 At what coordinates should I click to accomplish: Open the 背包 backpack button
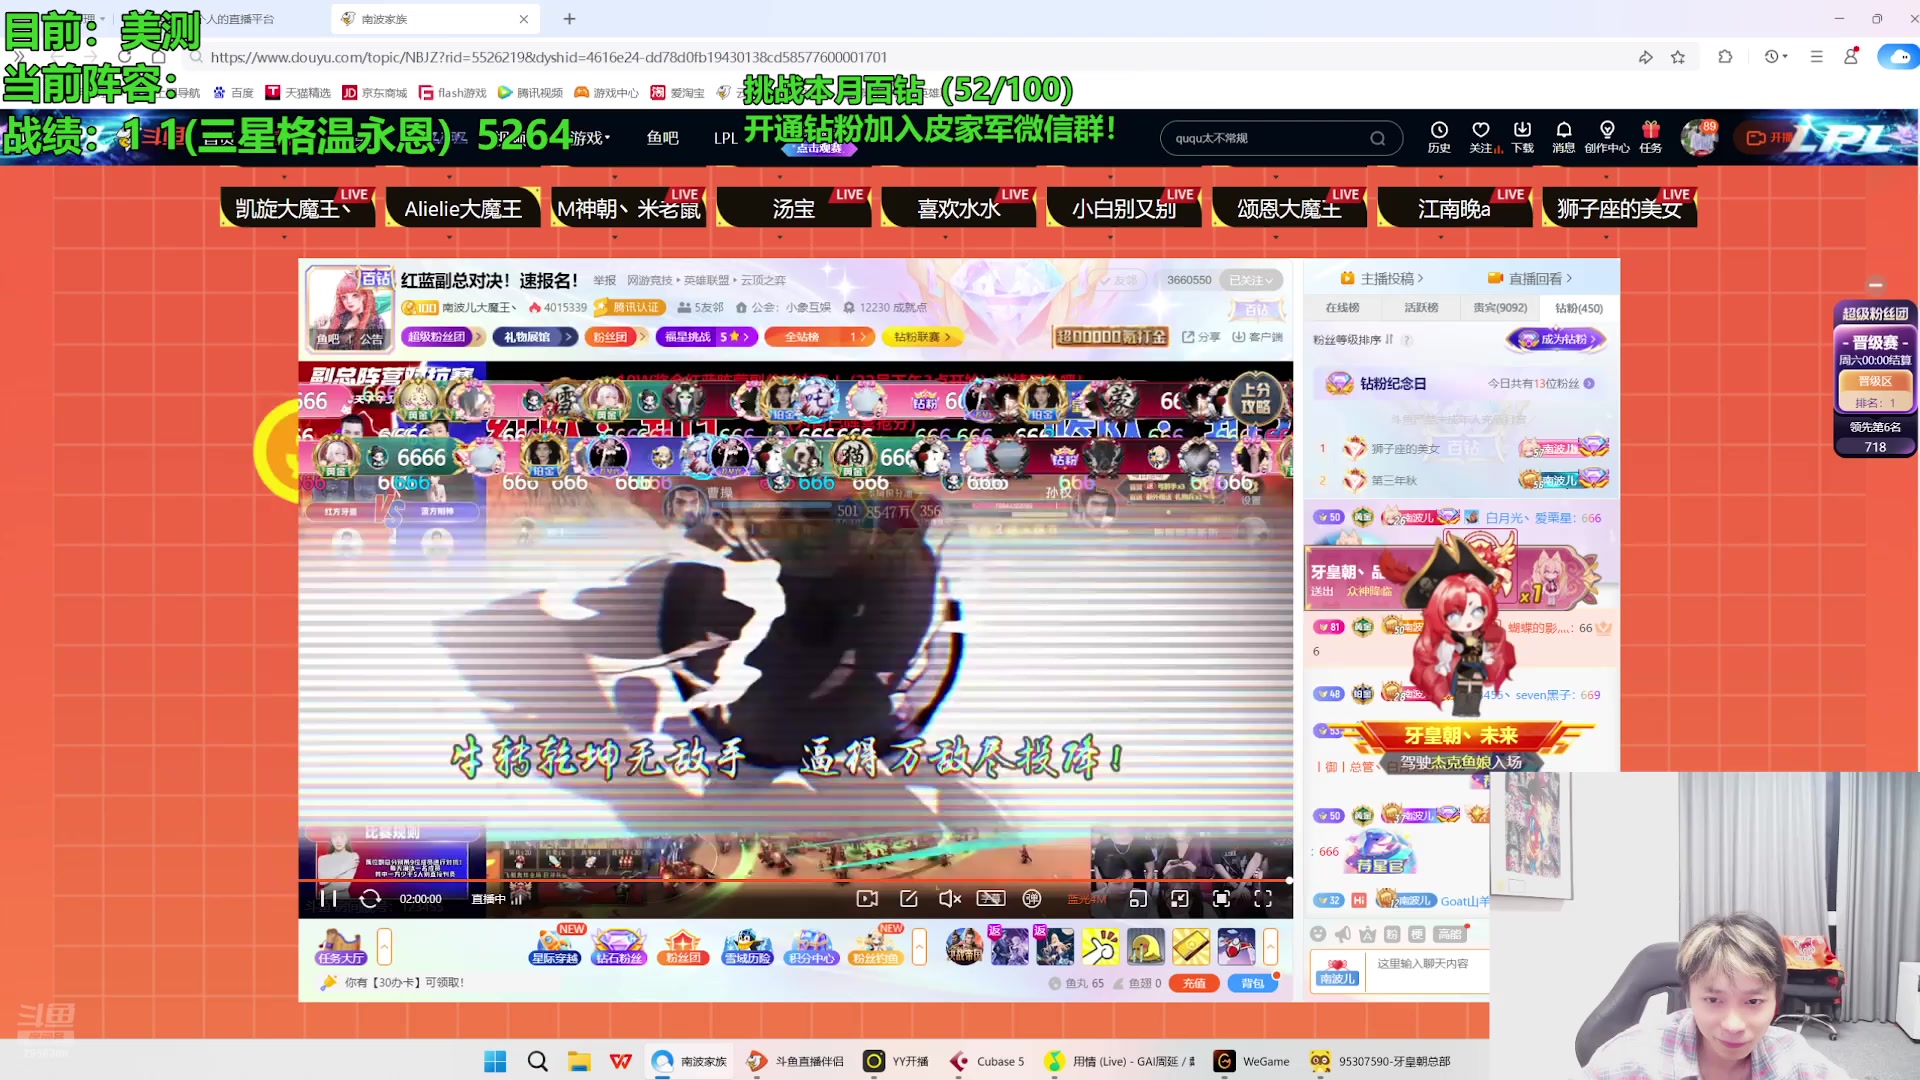(x=1252, y=983)
